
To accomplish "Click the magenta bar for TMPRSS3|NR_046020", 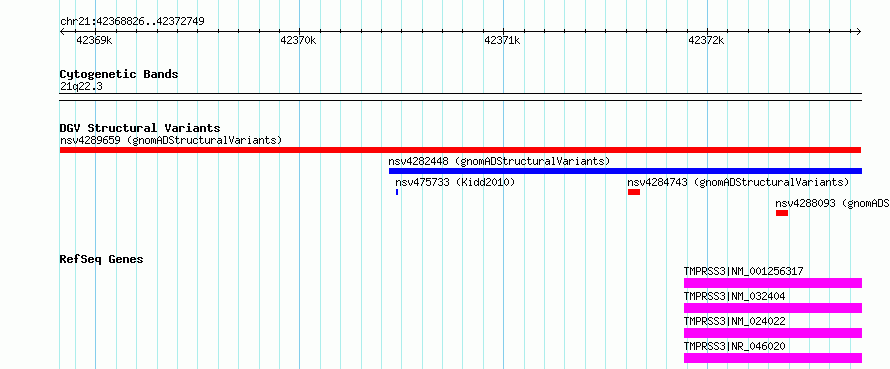I will tap(773, 358).
